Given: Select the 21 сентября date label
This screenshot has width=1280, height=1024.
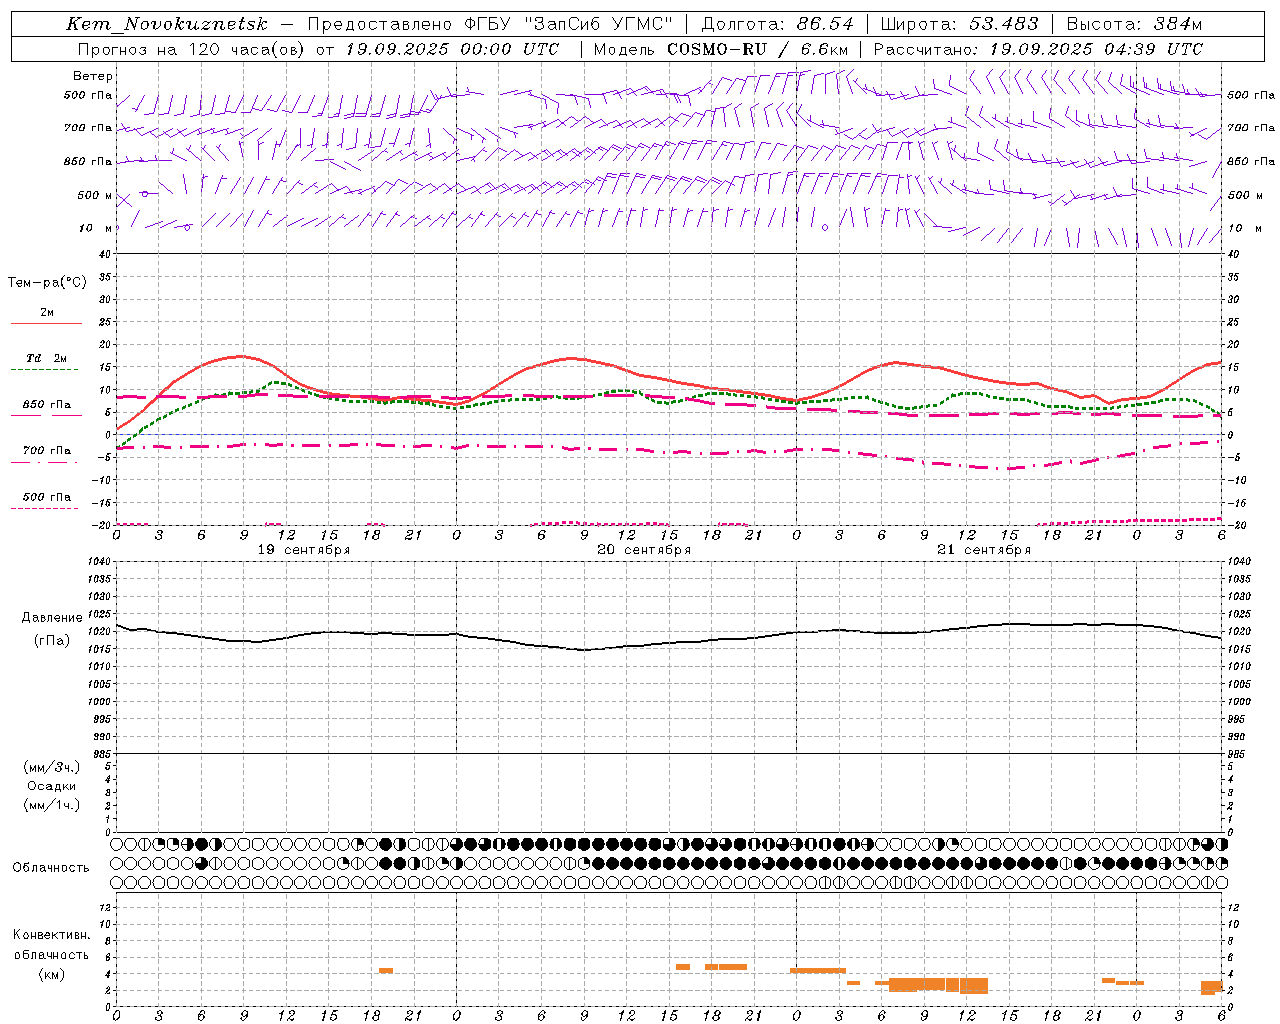Looking at the screenshot, I should 984,550.
